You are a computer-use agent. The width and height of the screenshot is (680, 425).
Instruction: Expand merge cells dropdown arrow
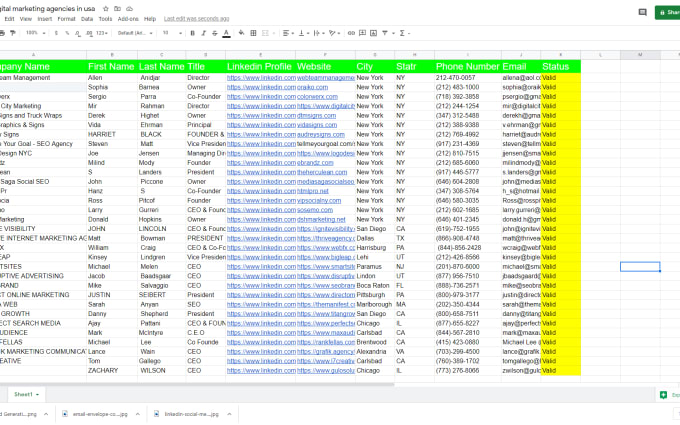point(274,33)
